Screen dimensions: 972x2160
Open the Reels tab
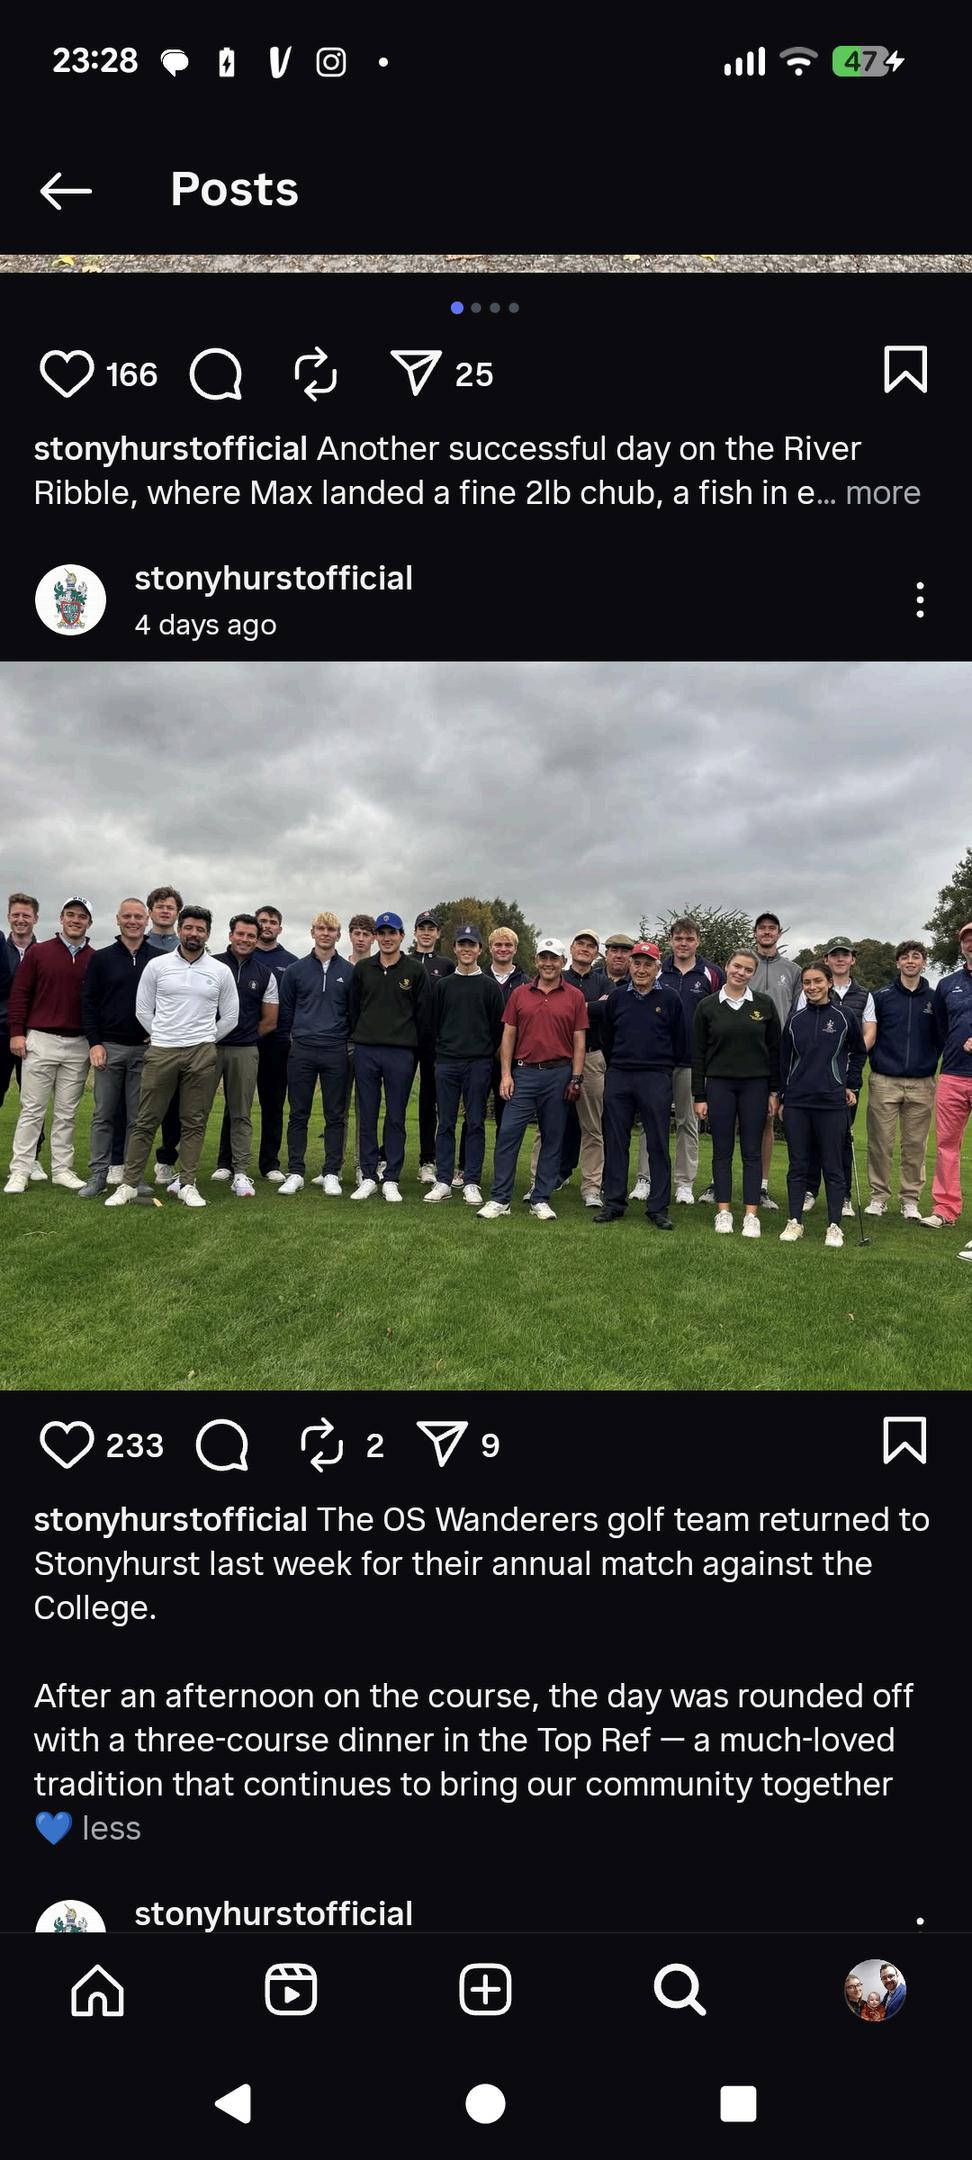point(291,1989)
